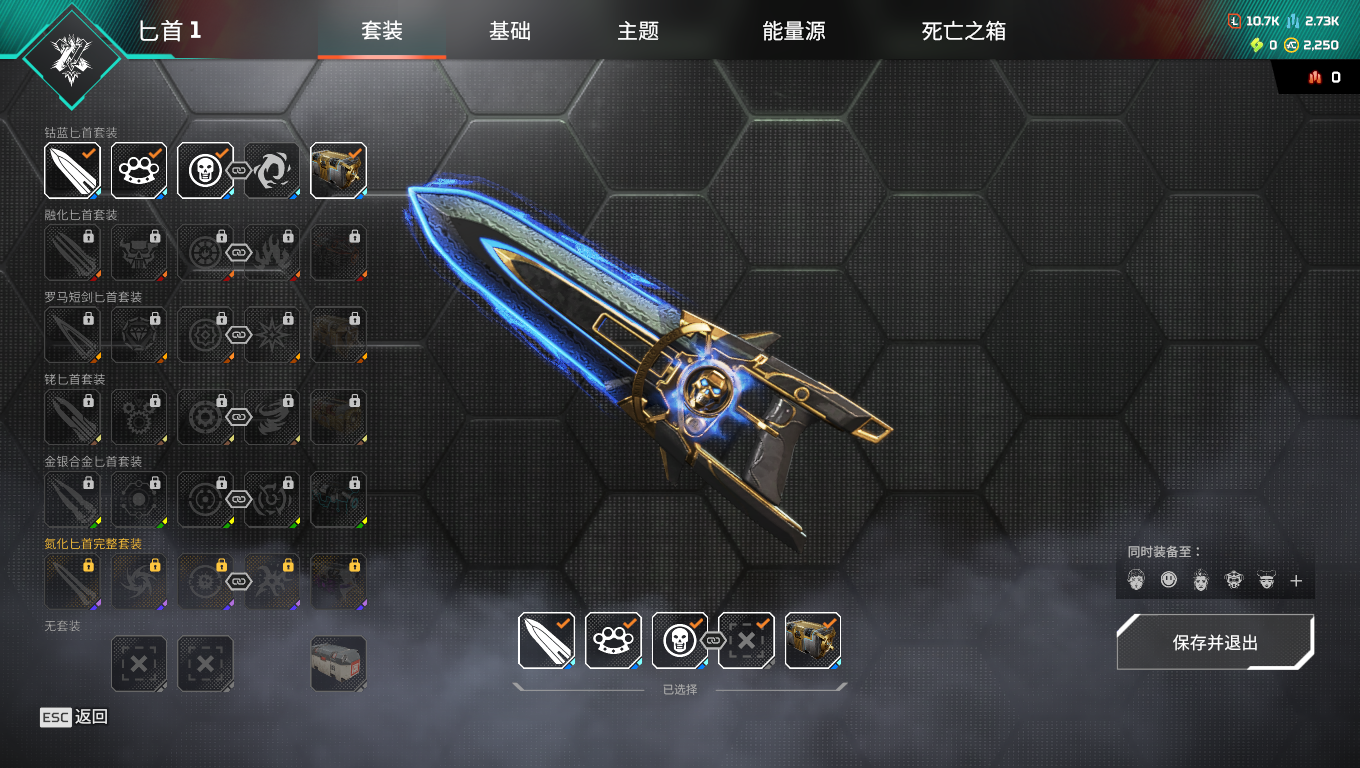Image resolution: width=1360 pixels, height=768 pixels.
Task: Open the 基础 tab
Action: coord(510,31)
